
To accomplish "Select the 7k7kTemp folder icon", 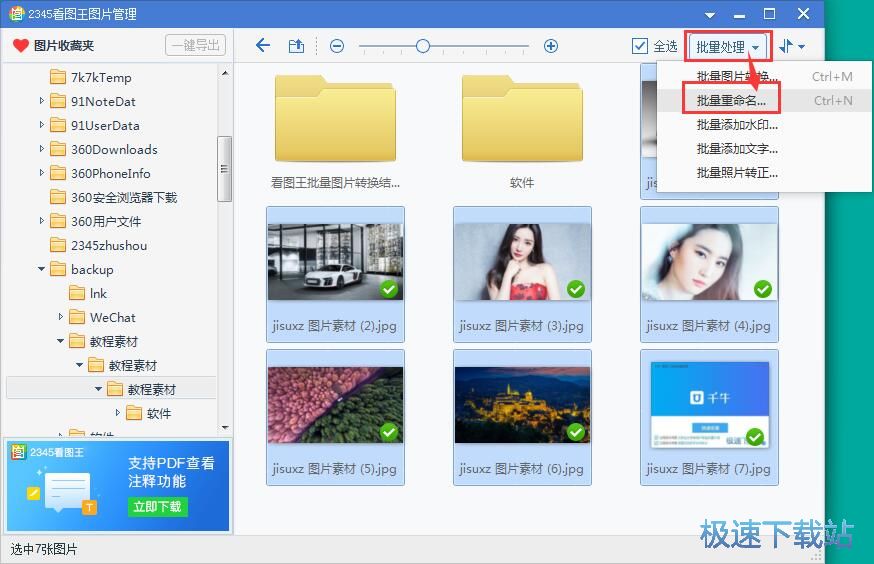I will tap(58, 77).
